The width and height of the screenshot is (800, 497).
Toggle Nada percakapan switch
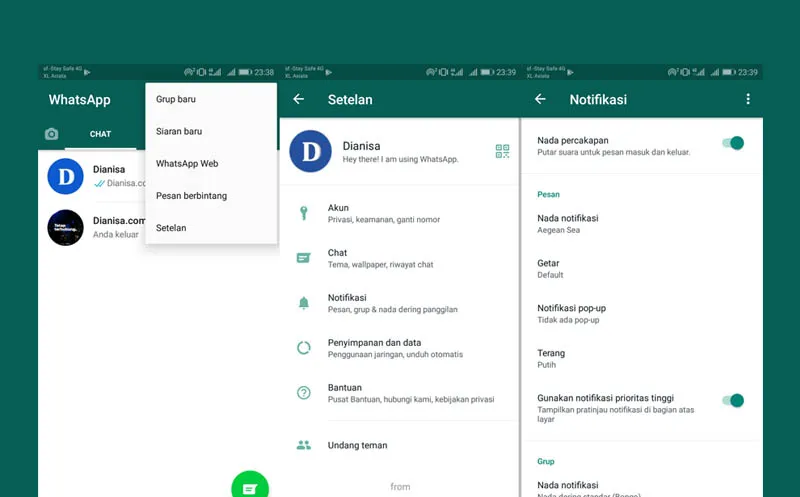pyautogui.click(x=734, y=144)
